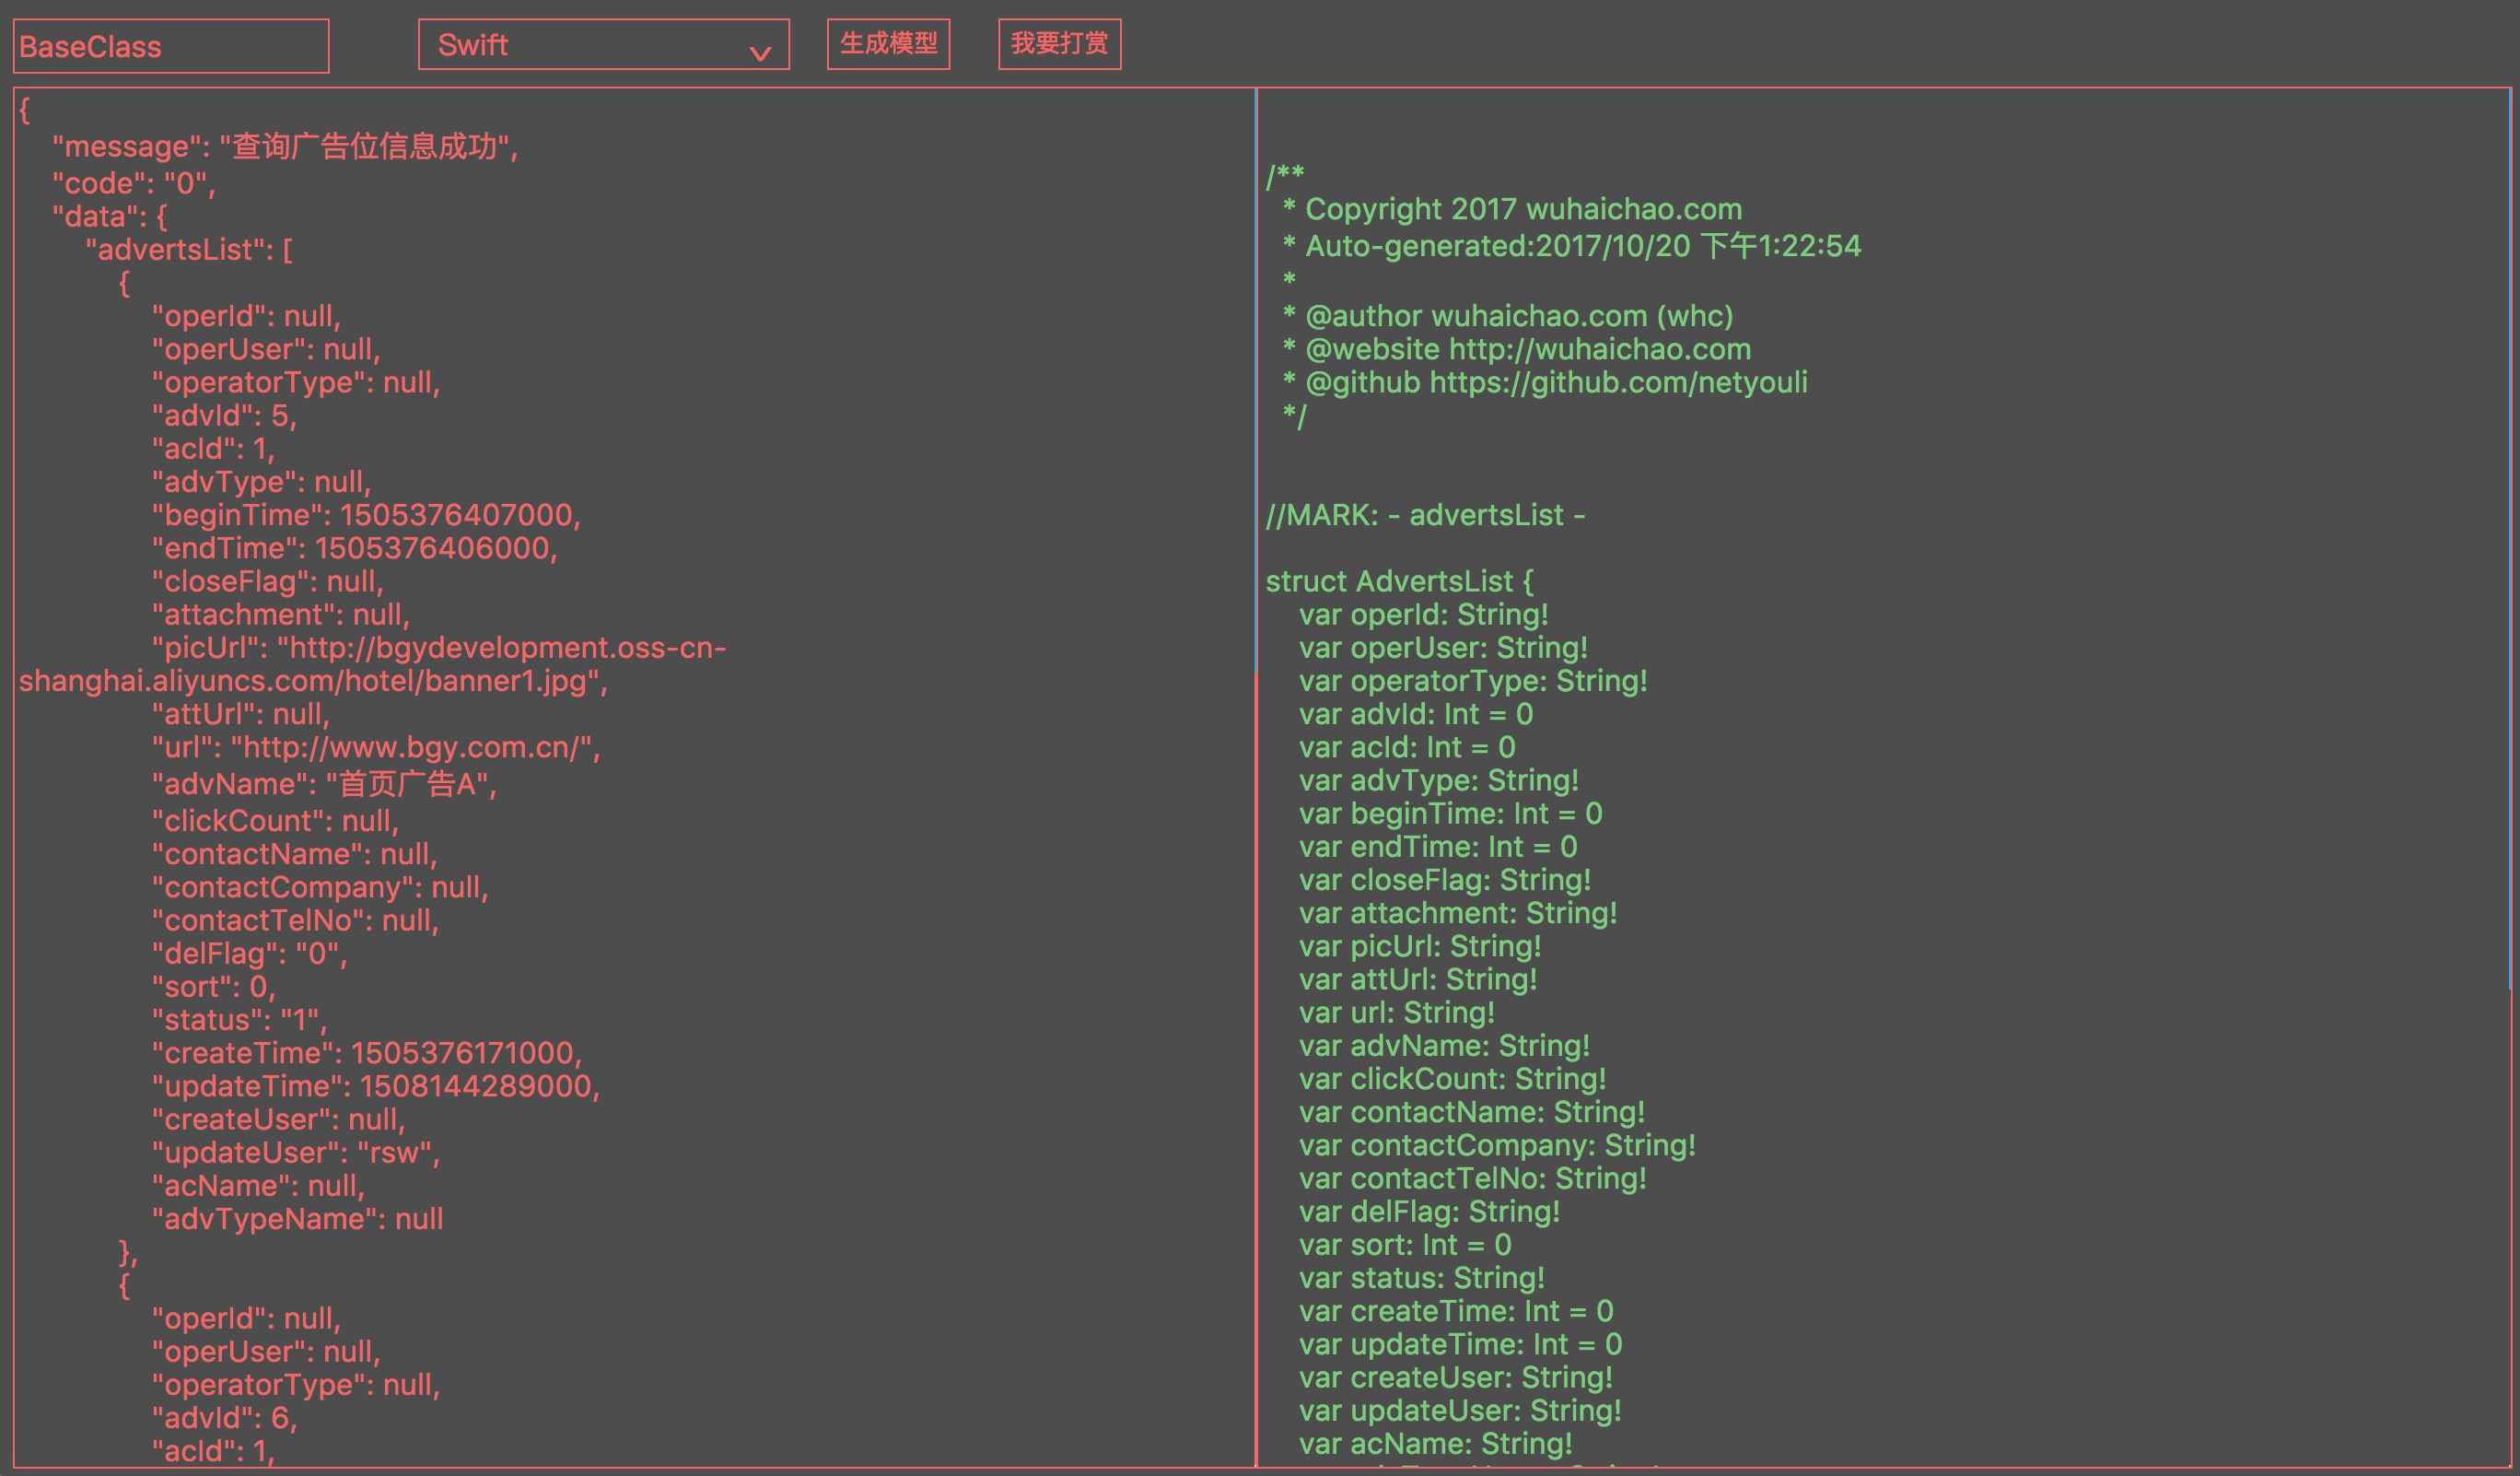
Task: Click the Auto-generated:2017/10/20 timestamp line
Action: pyautogui.click(x=1572, y=246)
